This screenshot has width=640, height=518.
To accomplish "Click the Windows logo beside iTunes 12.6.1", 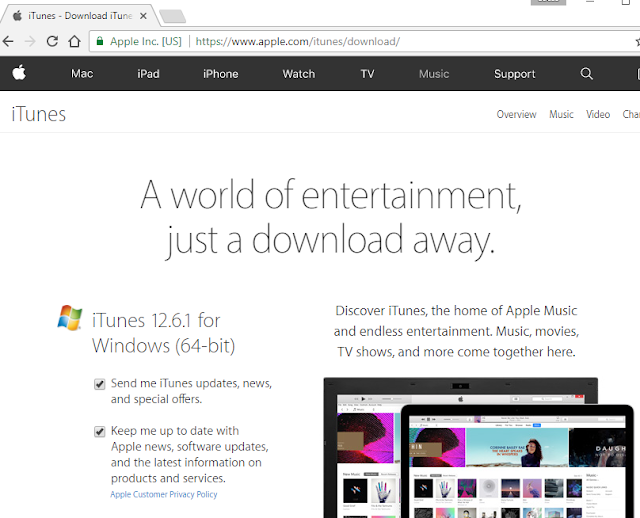I will (70, 318).
